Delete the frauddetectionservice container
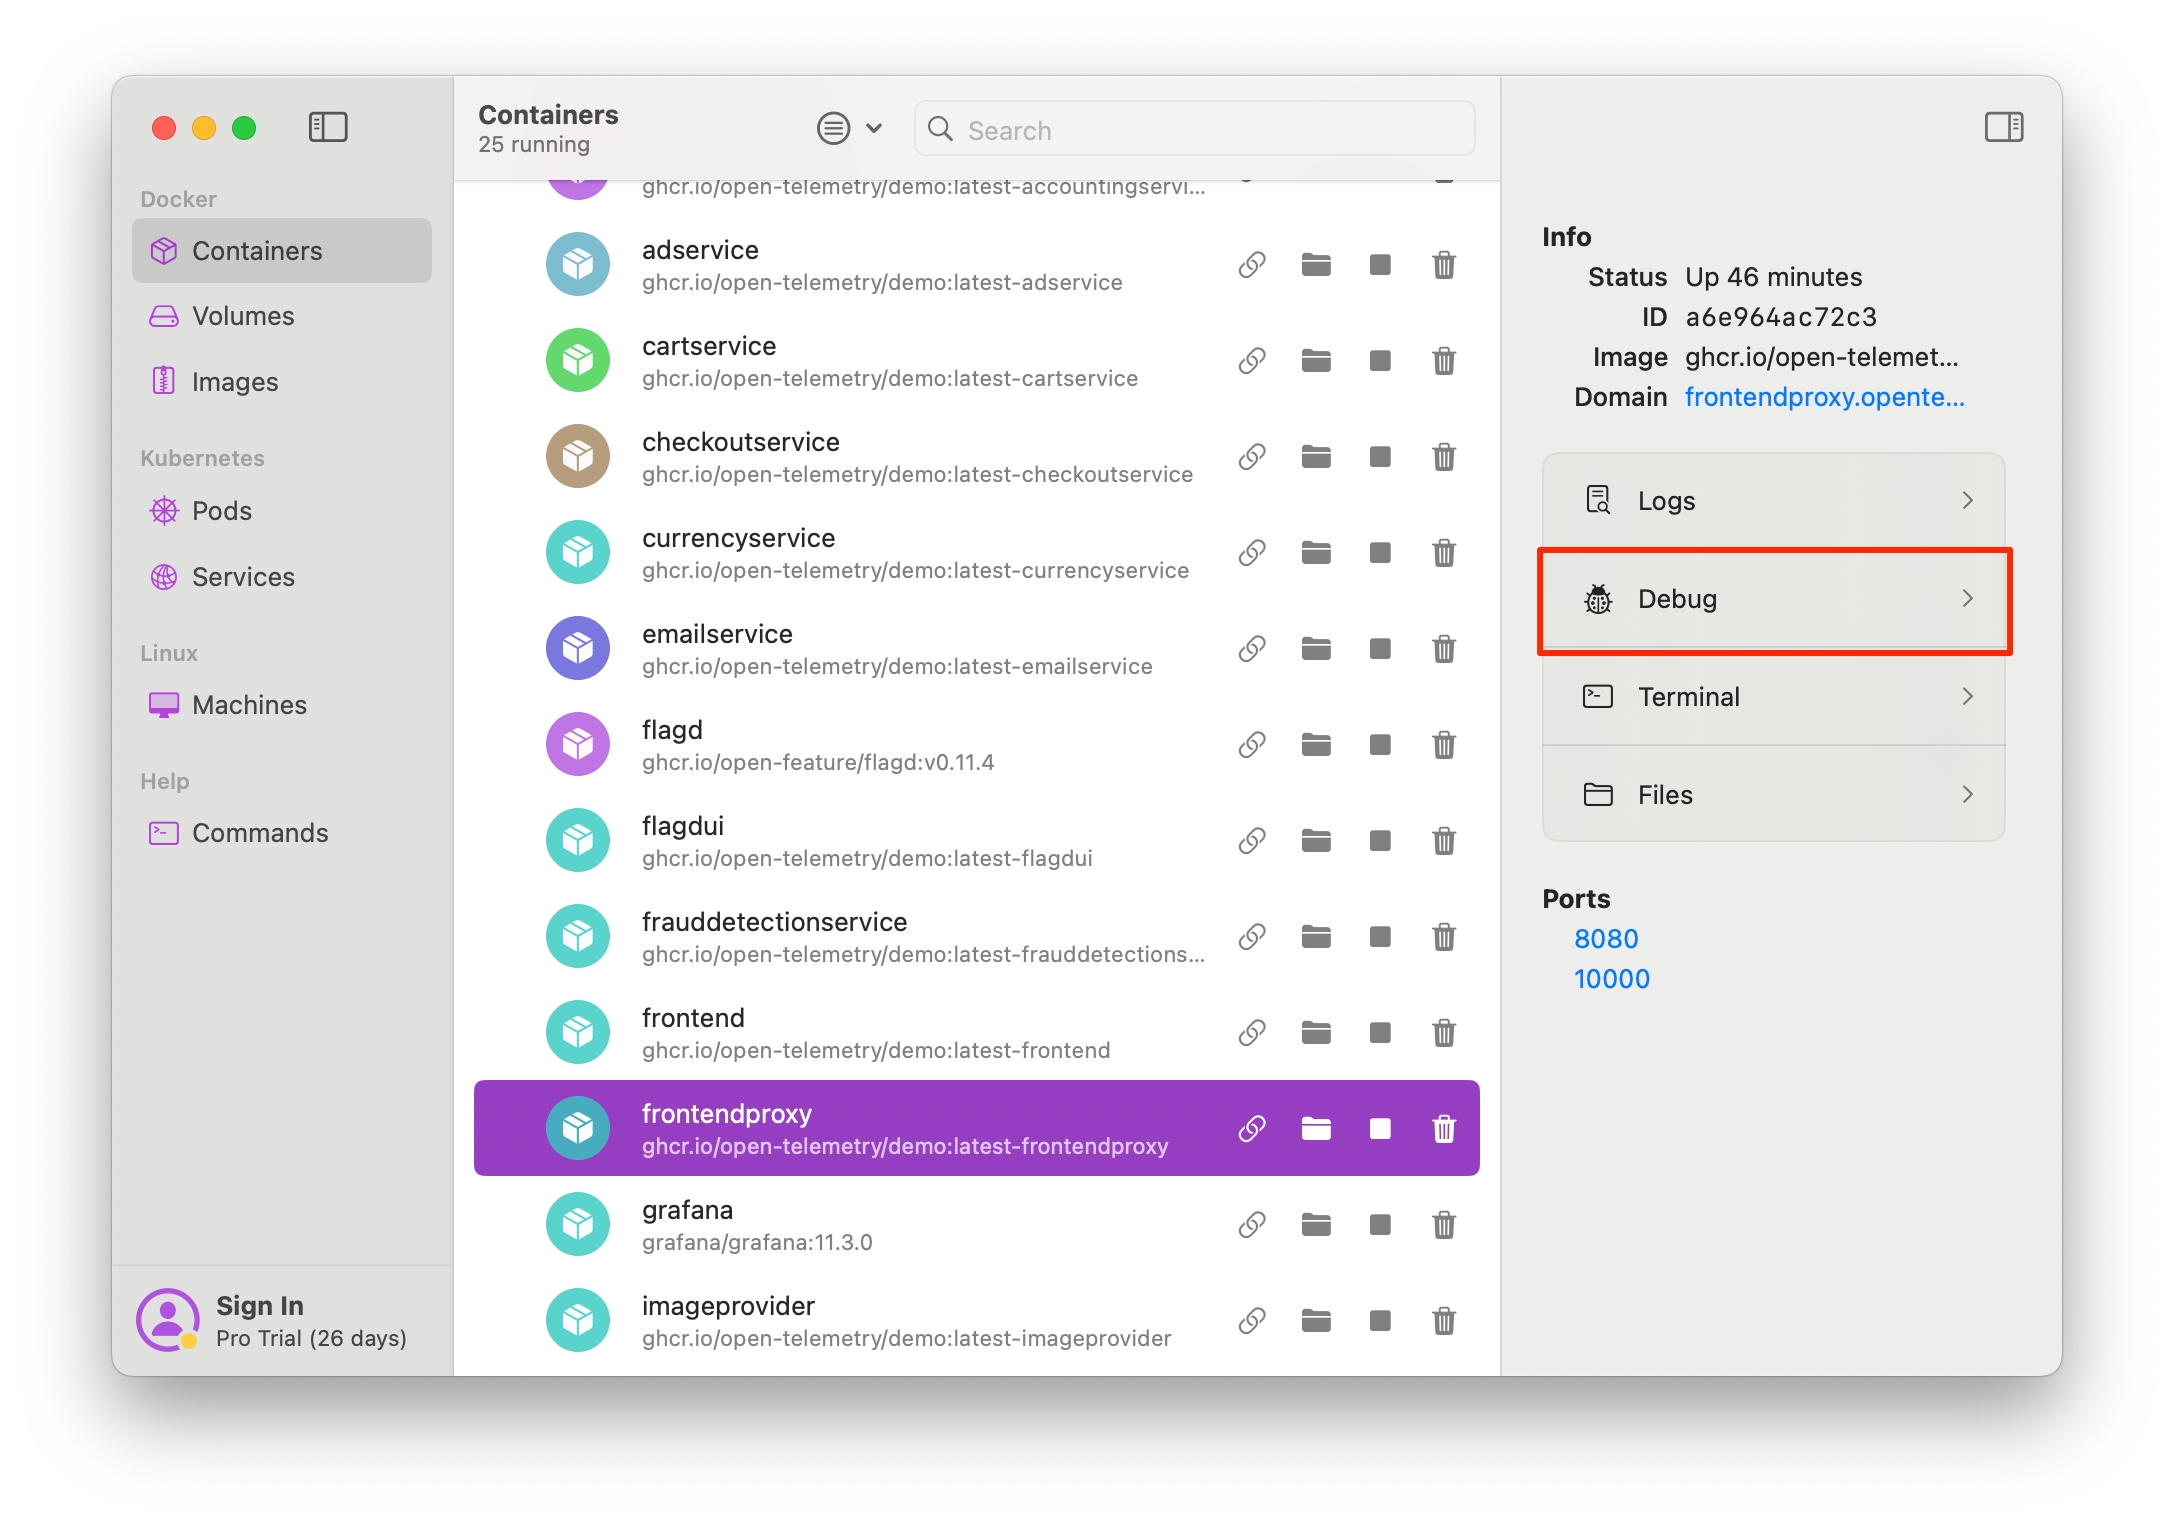Image resolution: width=2174 pixels, height=1524 pixels. (1444, 937)
